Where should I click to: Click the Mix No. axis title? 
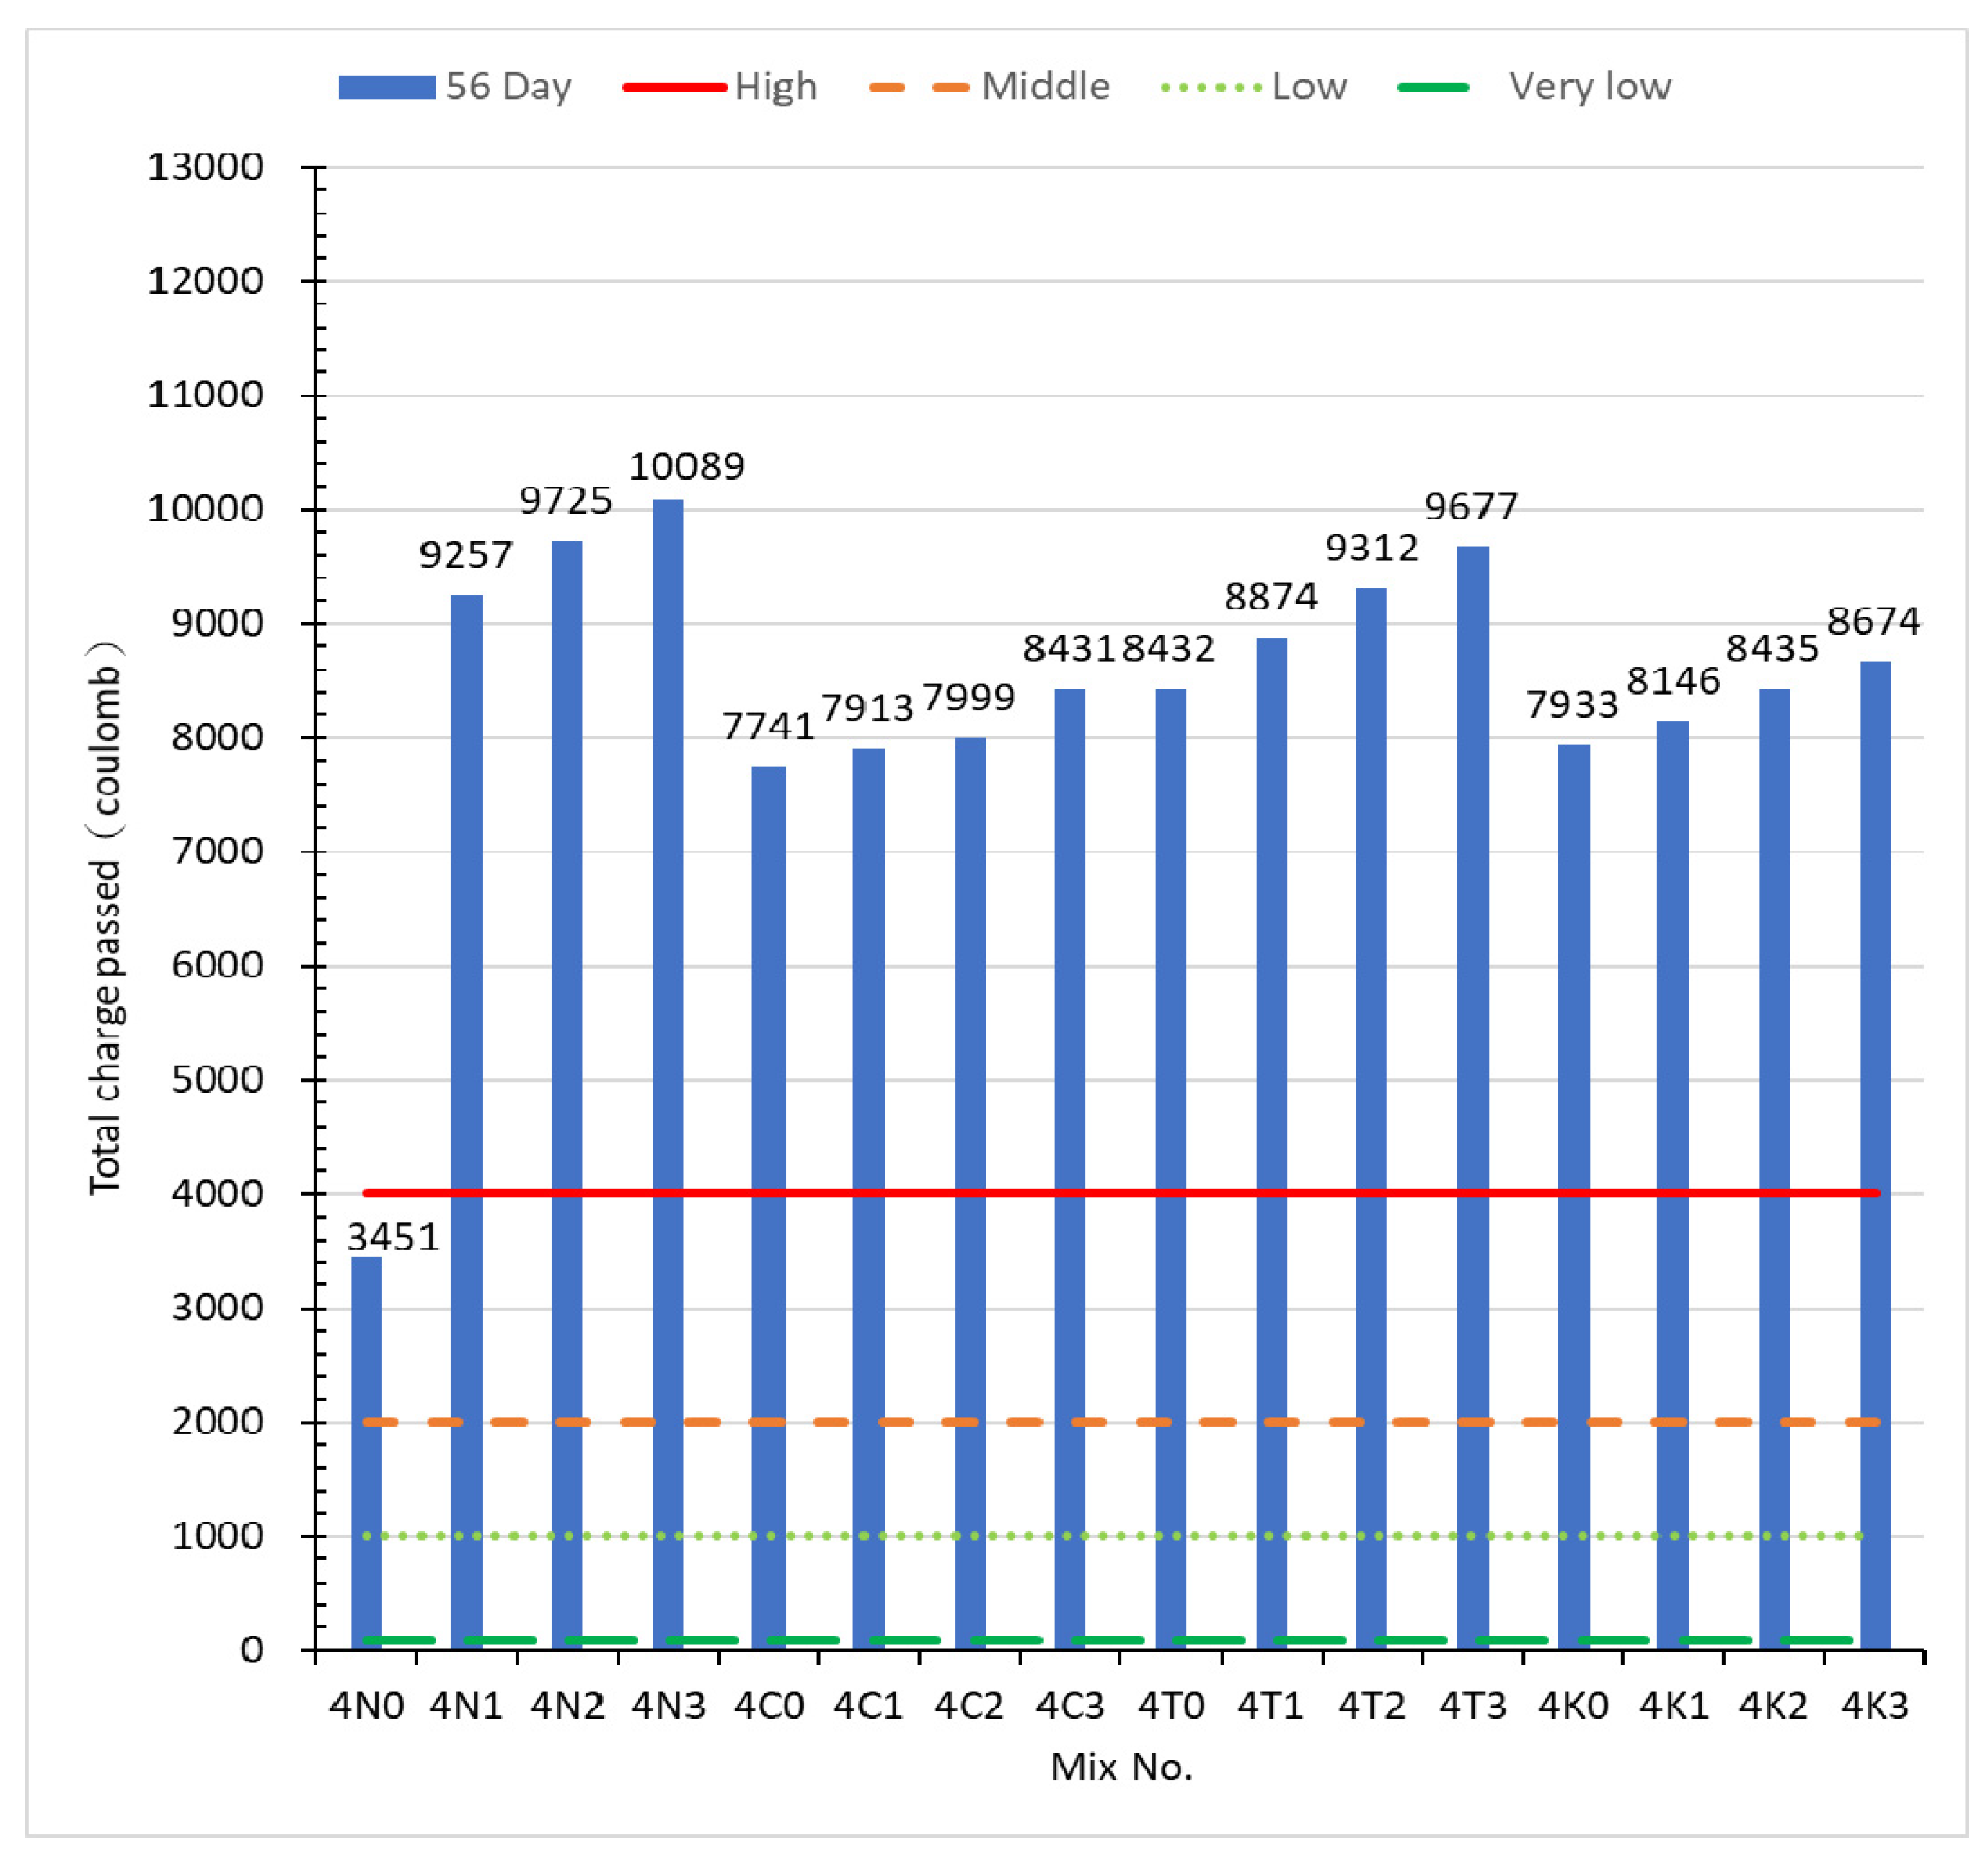tap(1121, 1768)
